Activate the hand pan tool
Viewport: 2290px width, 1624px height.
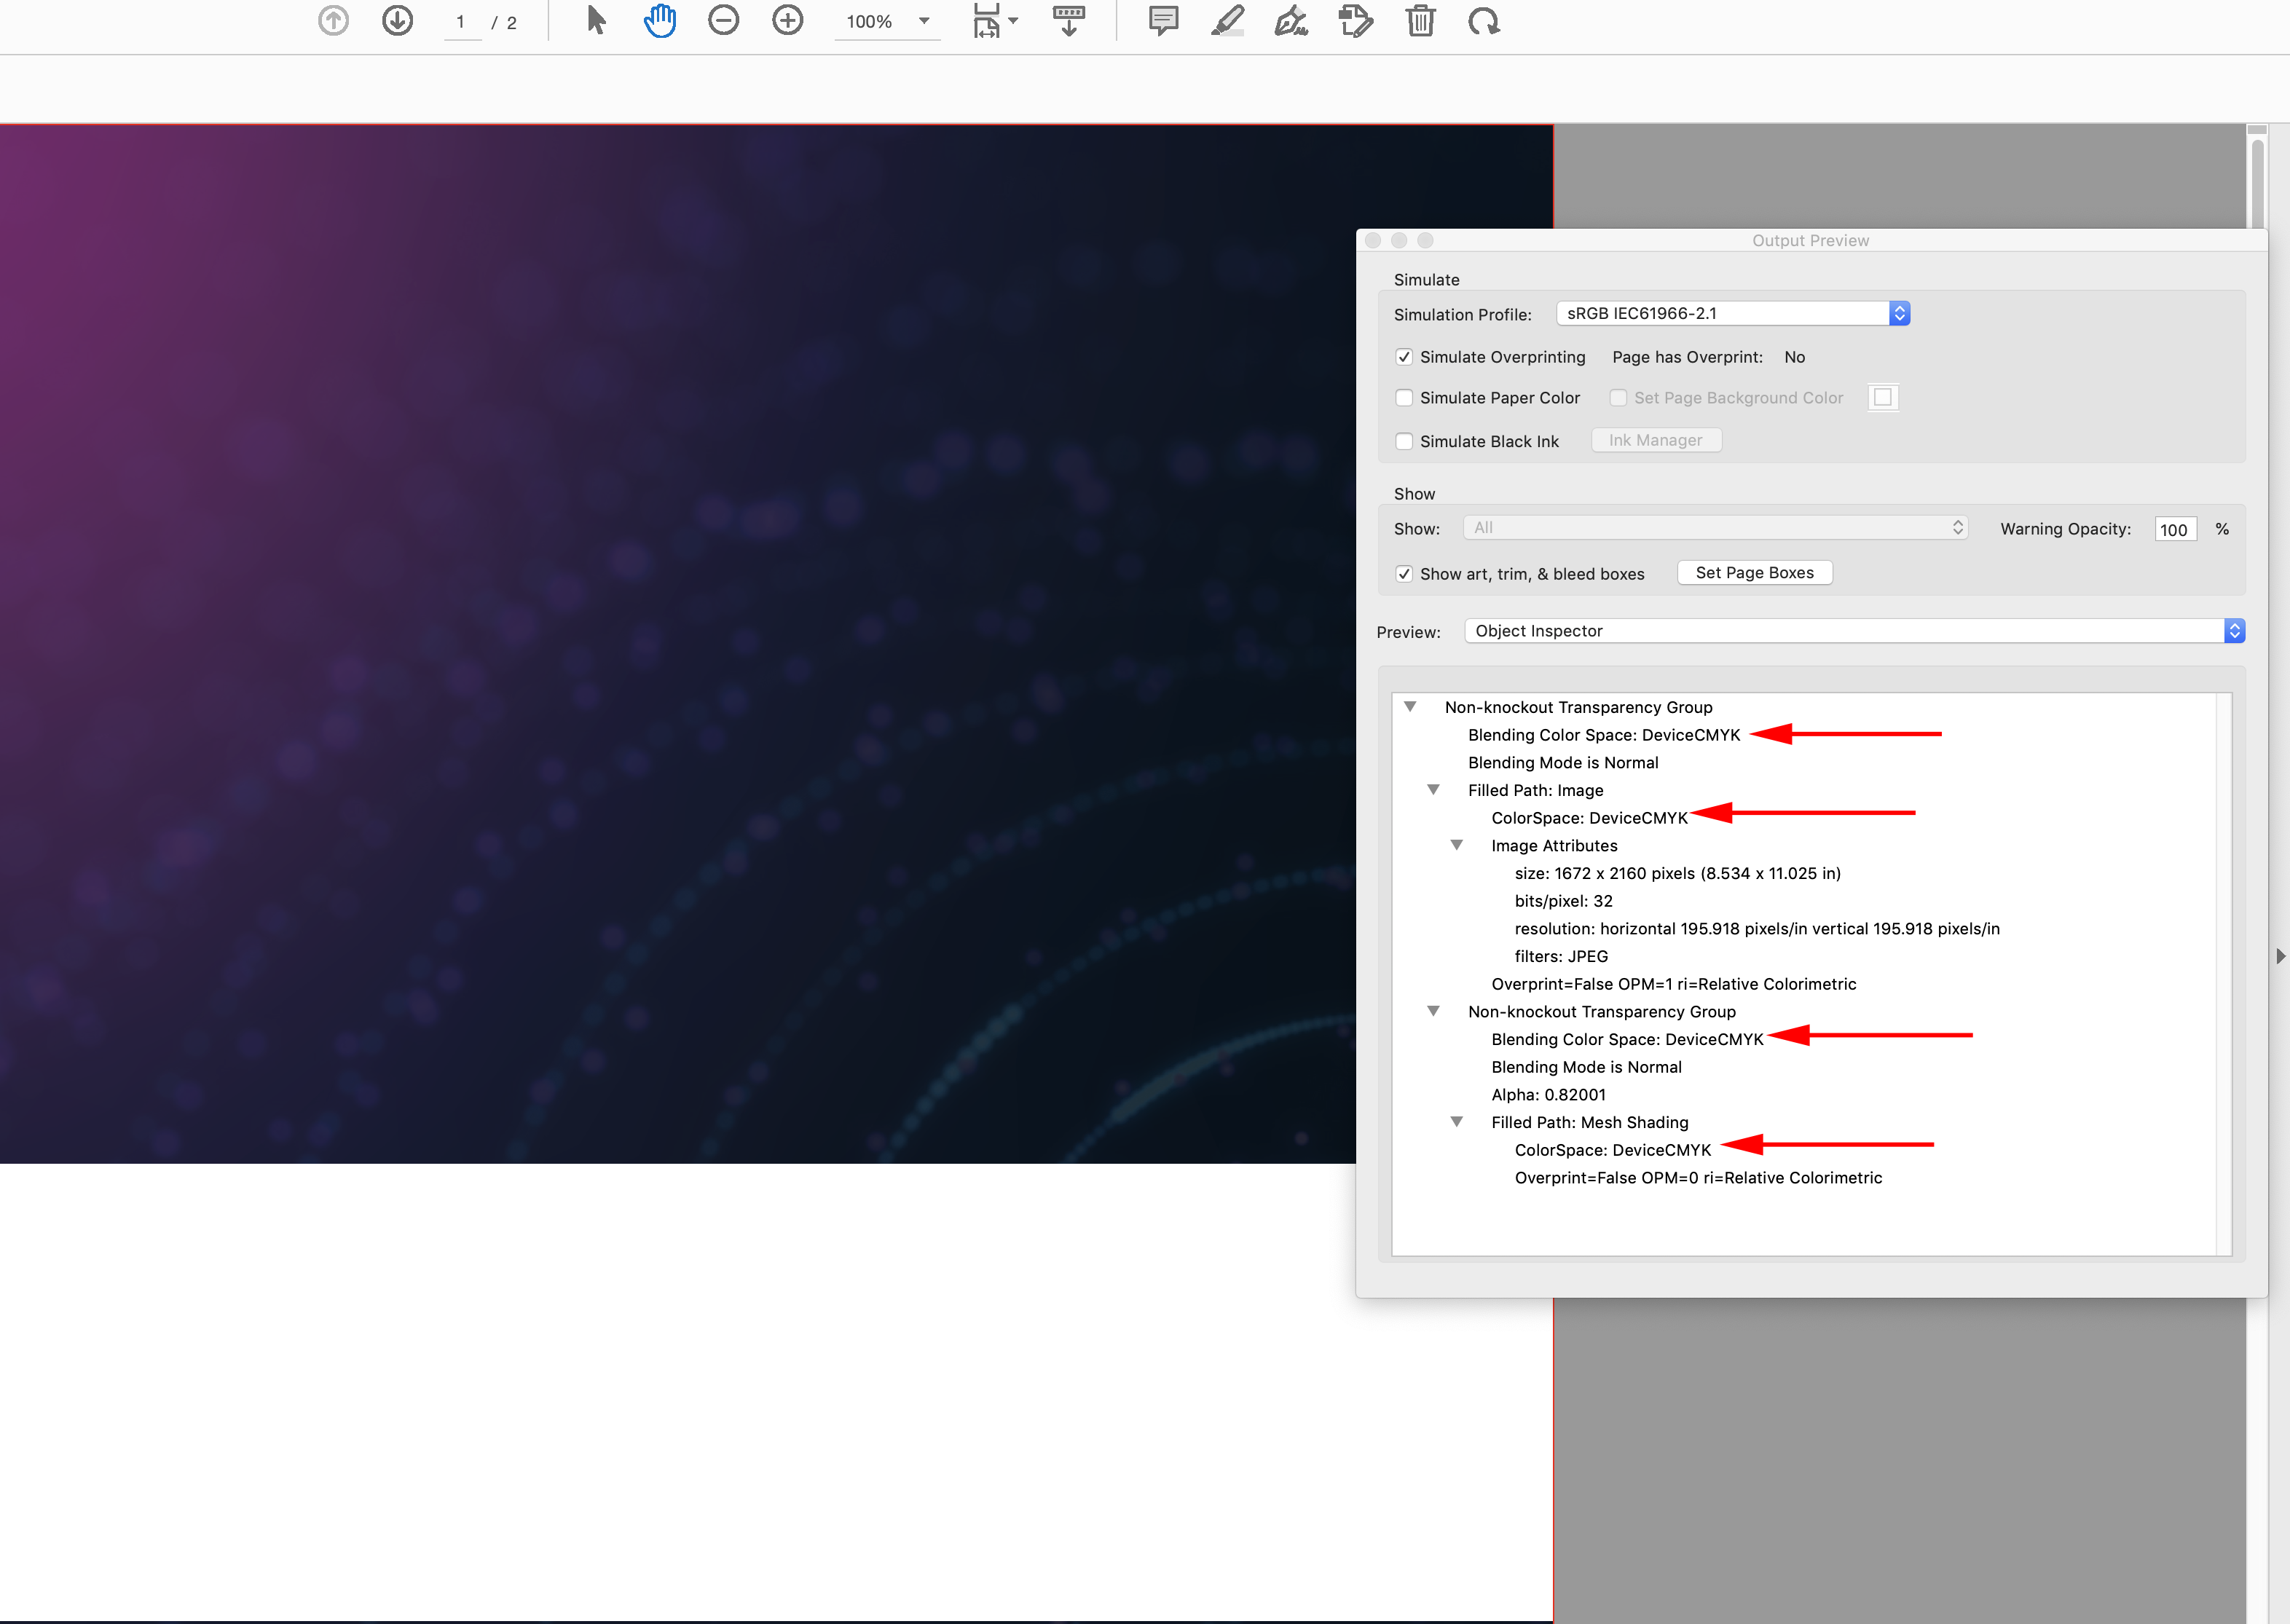(659, 21)
